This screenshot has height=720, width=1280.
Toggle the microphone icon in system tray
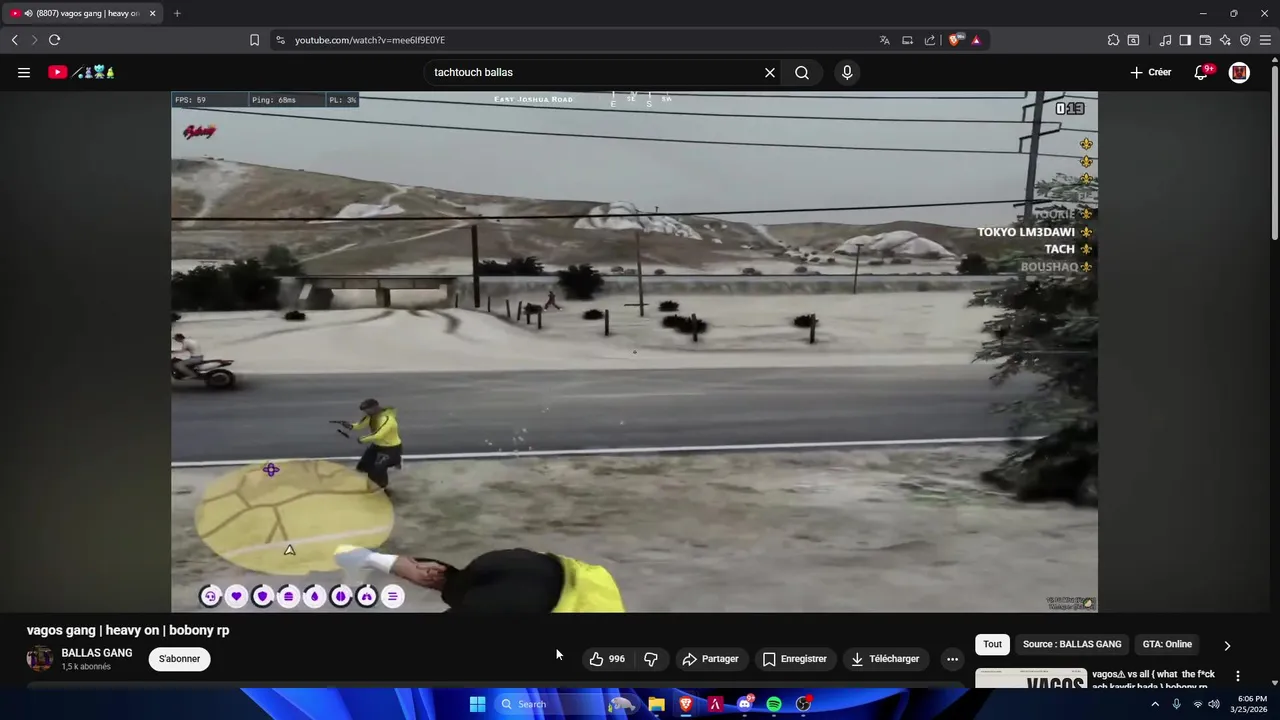1176,704
